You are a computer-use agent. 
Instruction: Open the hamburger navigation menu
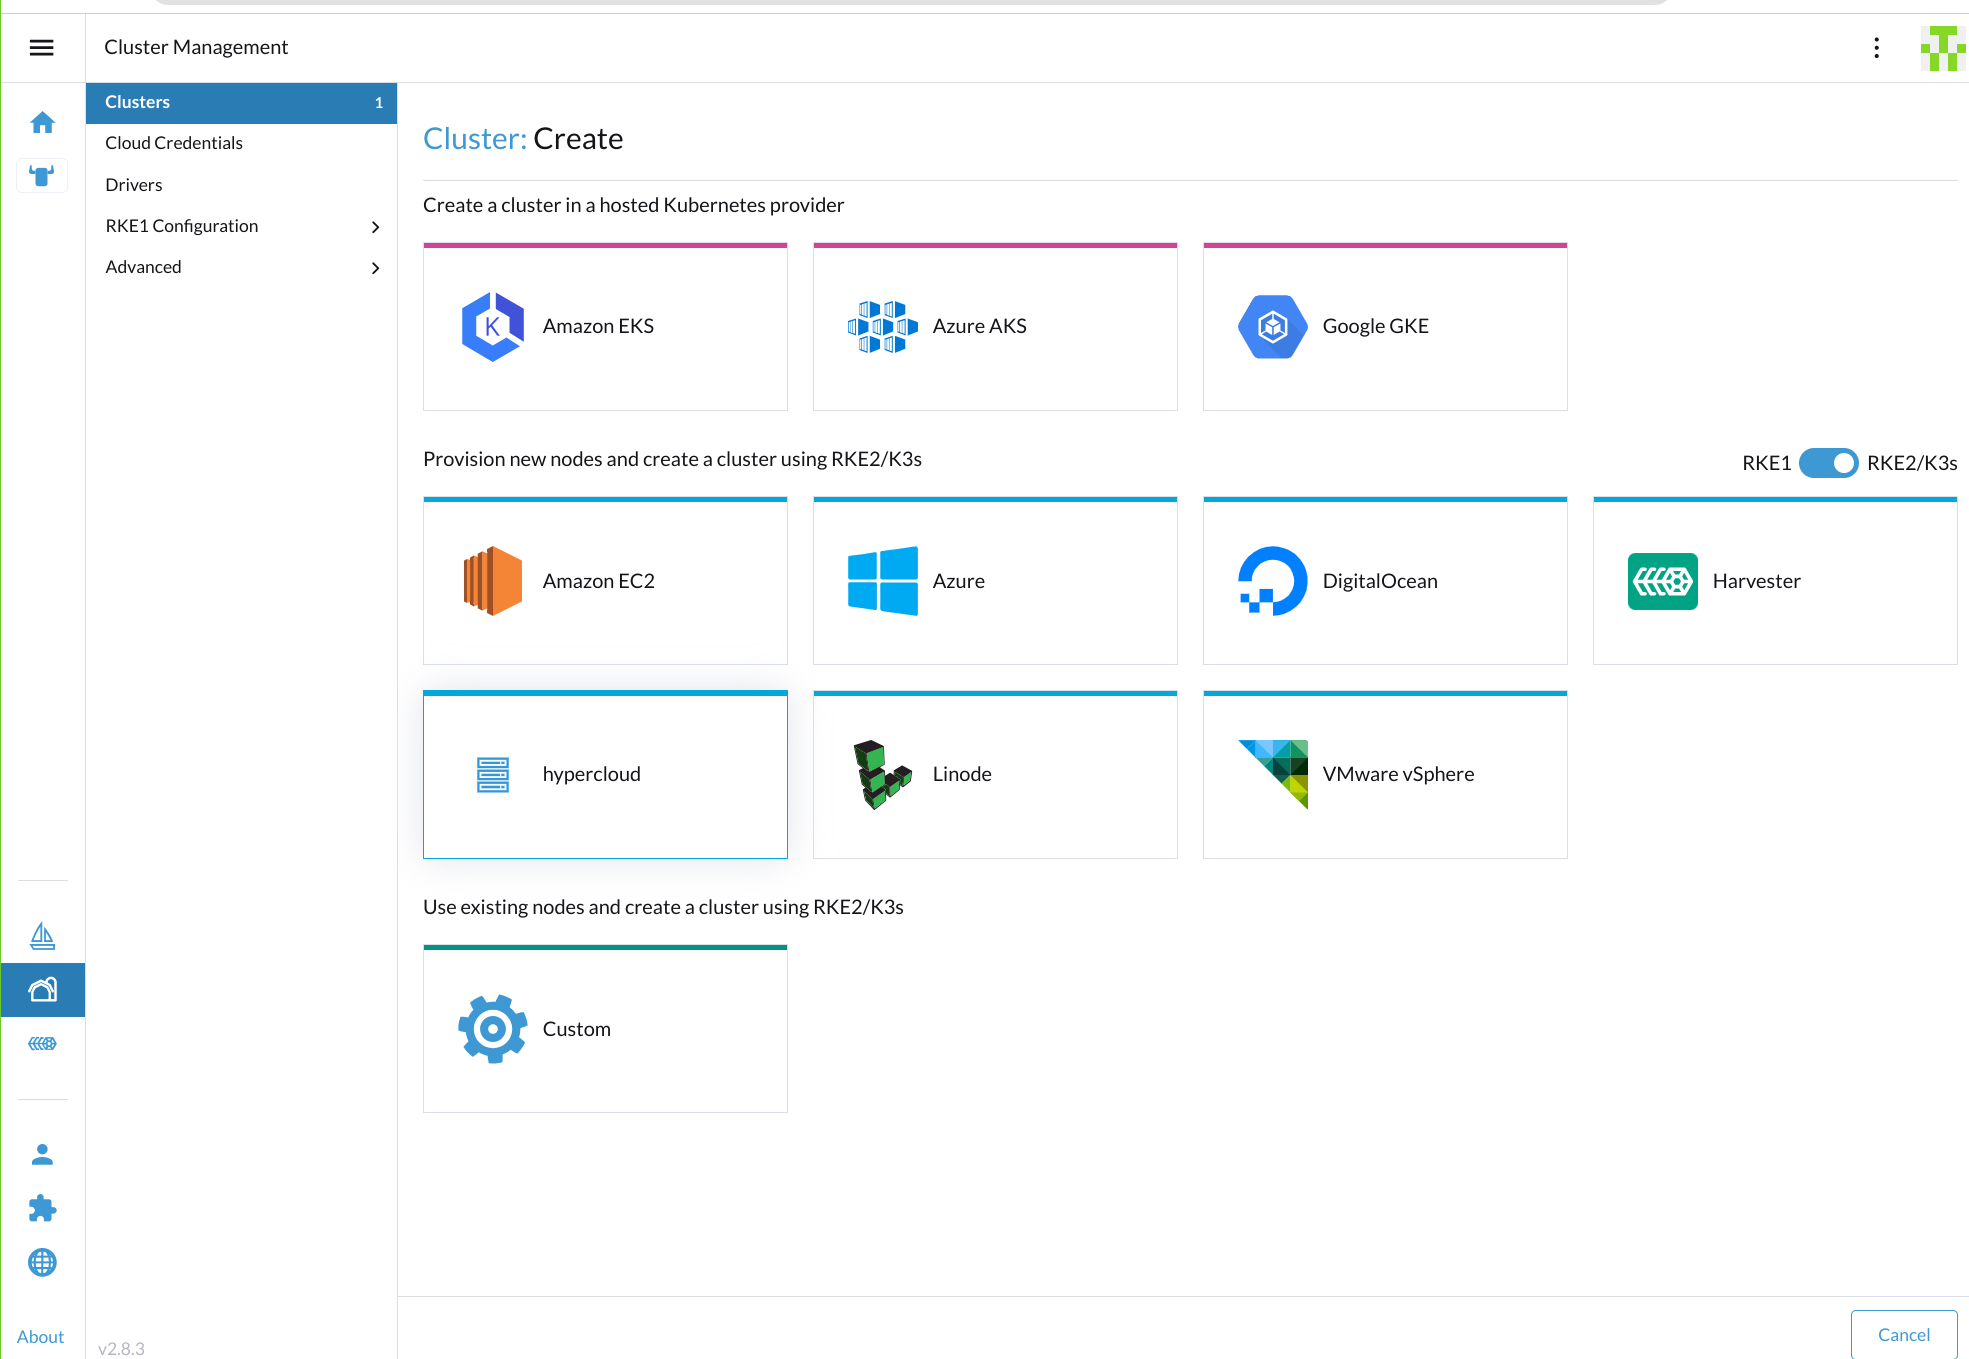(x=42, y=47)
